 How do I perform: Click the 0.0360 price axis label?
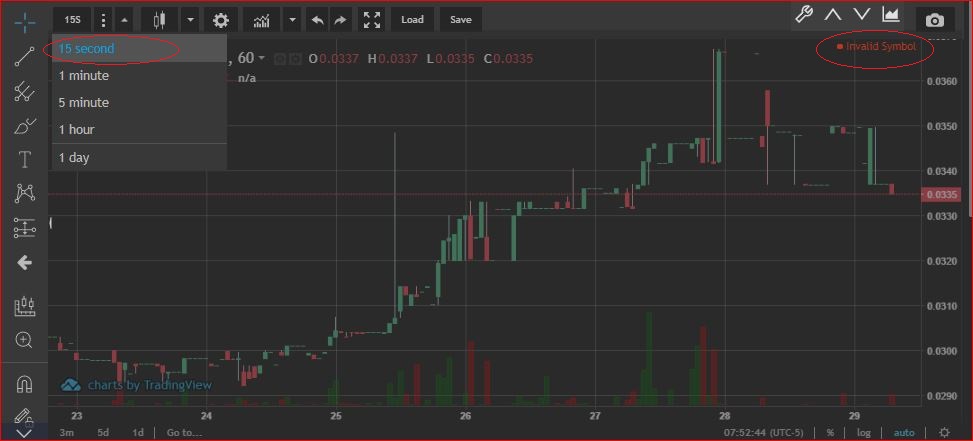(943, 81)
